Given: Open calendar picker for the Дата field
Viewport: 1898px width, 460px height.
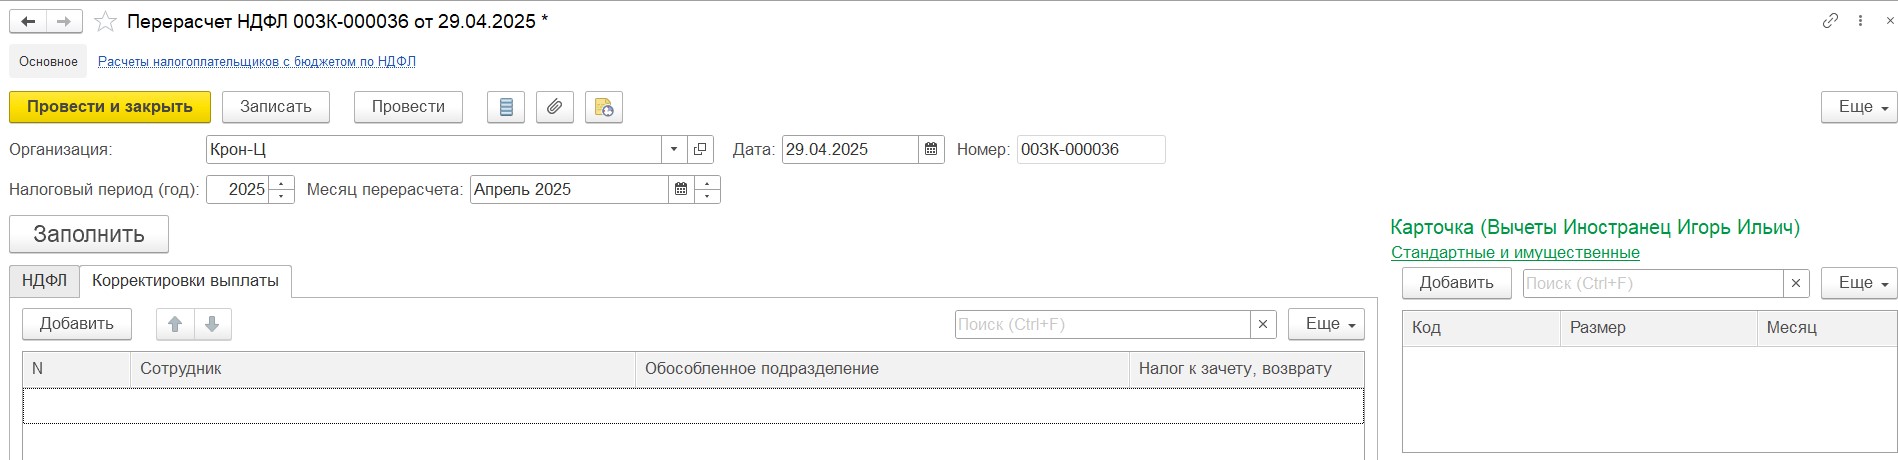Looking at the screenshot, I should pyautogui.click(x=931, y=150).
